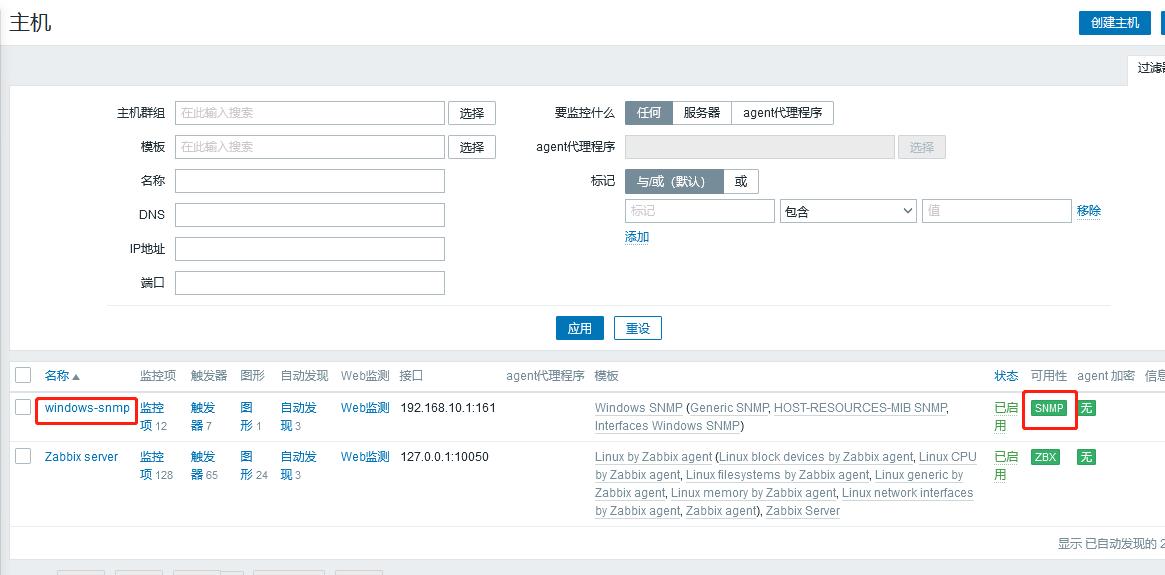Click the 创建主机 button

coord(1114,23)
